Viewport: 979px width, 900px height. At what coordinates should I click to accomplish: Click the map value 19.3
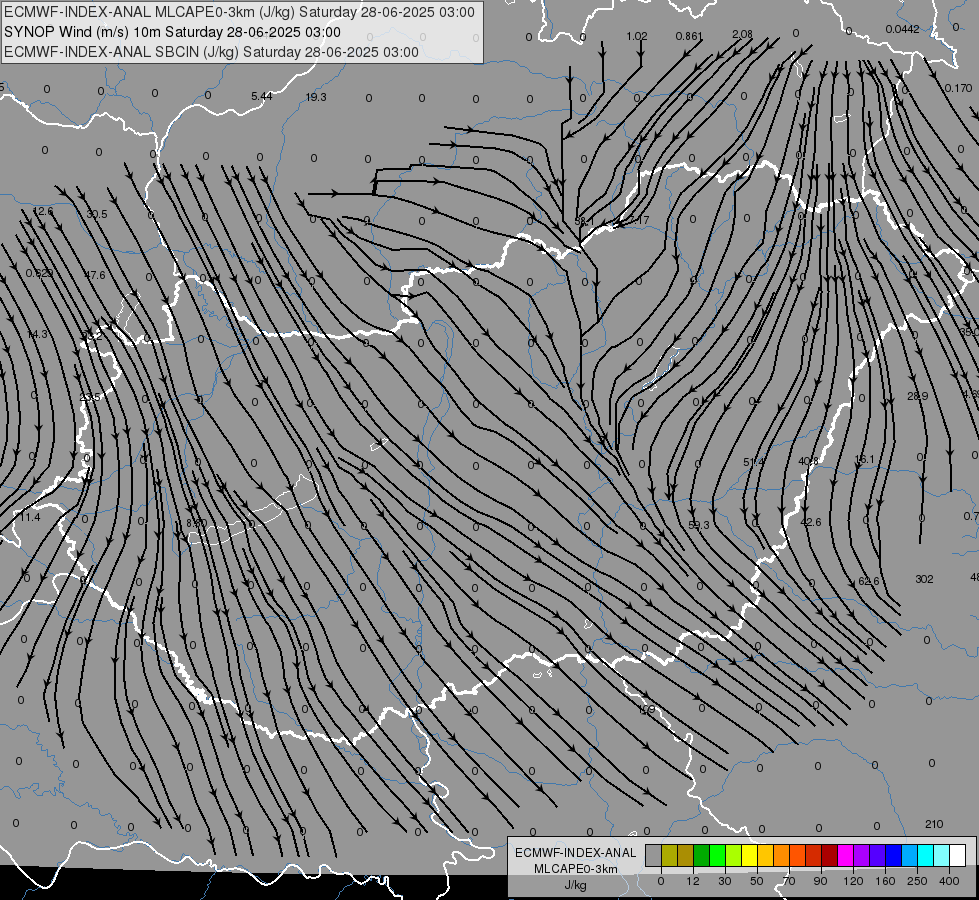pyautogui.click(x=316, y=97)
